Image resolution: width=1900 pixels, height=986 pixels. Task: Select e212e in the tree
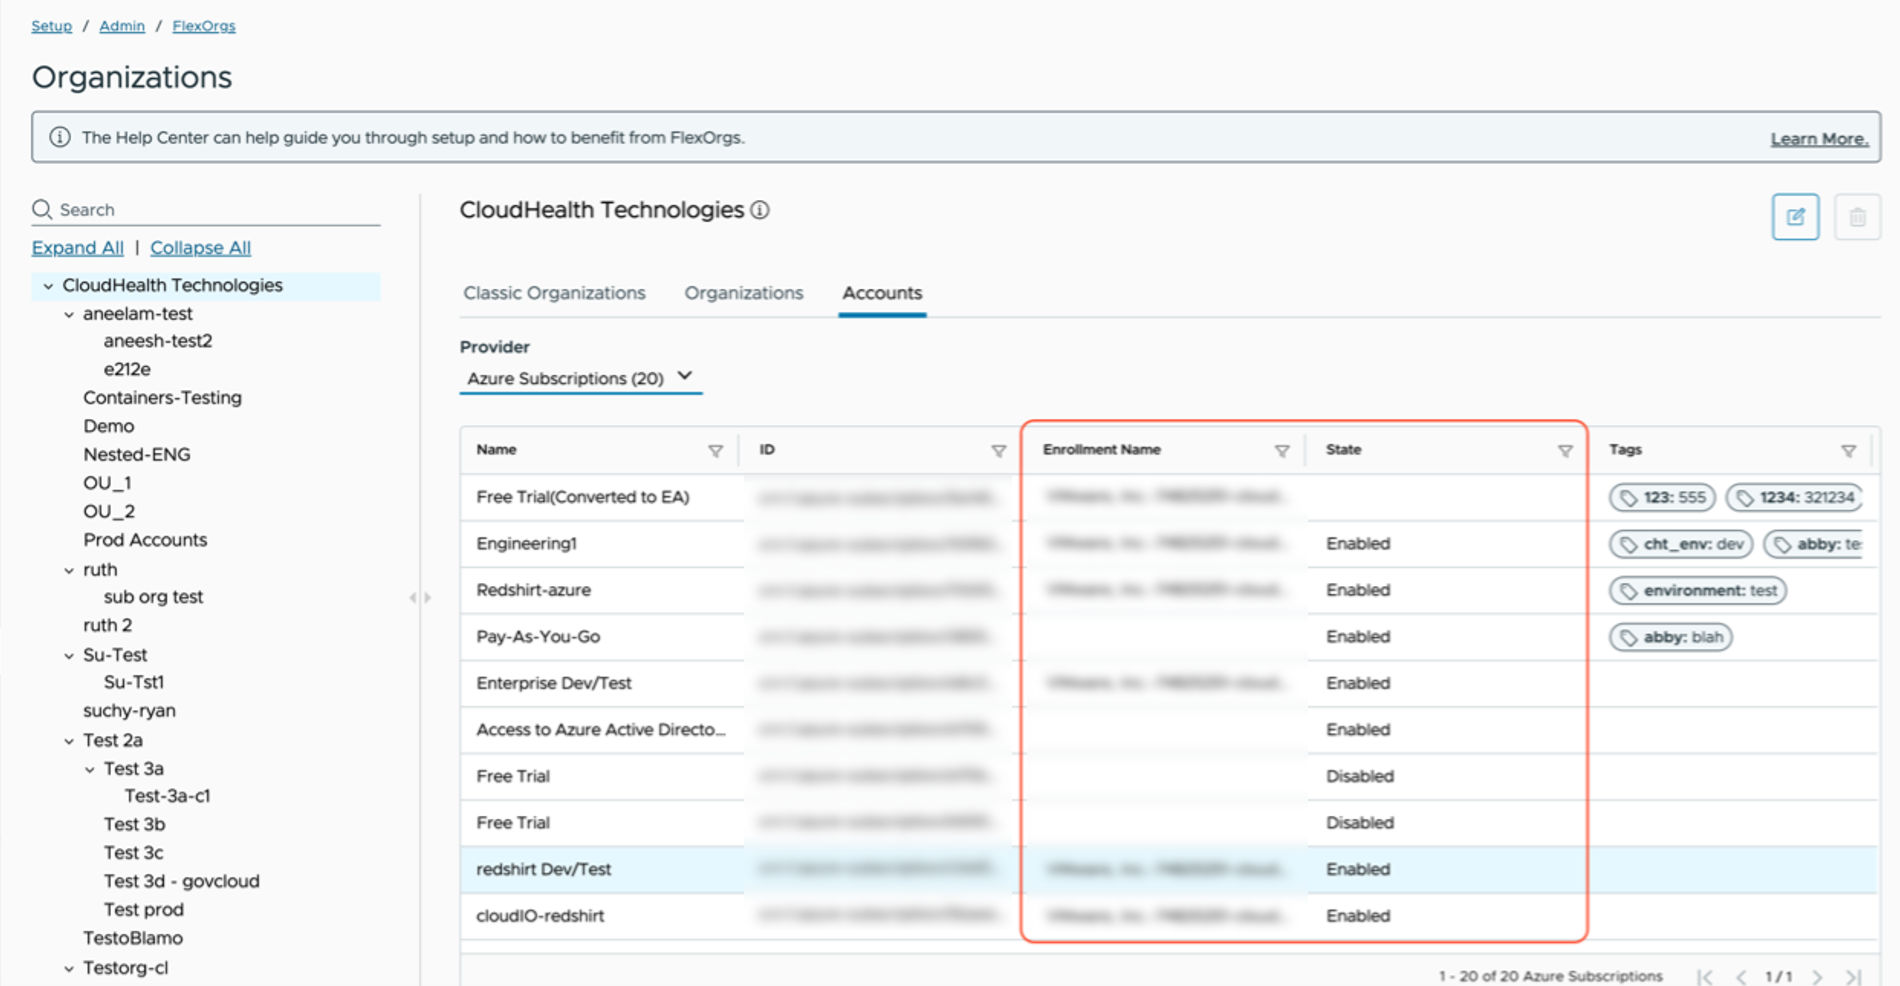127,369
